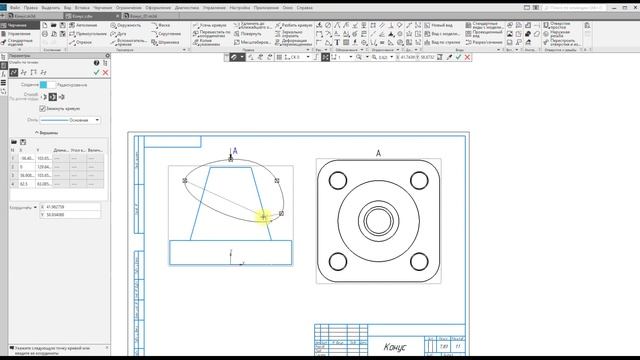This screenshot has height=360, width=640.
Task: Confirm spline with green checkmark in panel
Action: [x=96, y=72]
